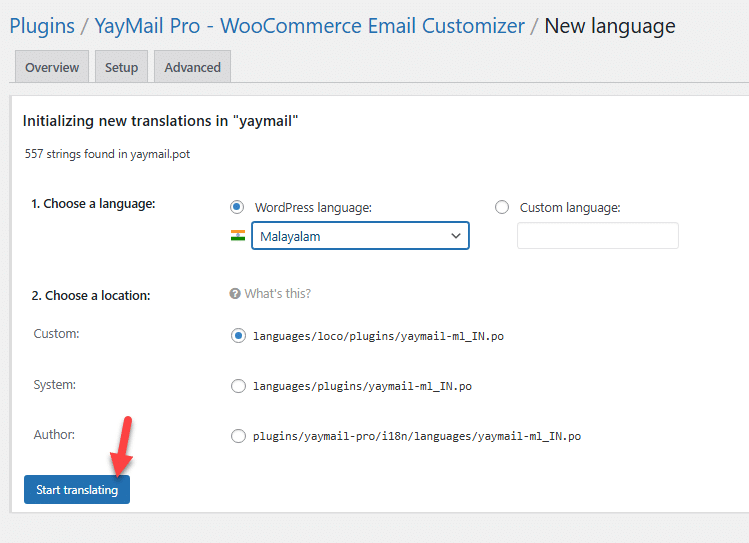Choose the System location radio button
Image resolution: width=749 pixels, height=543 pixels.
[238, 386]
